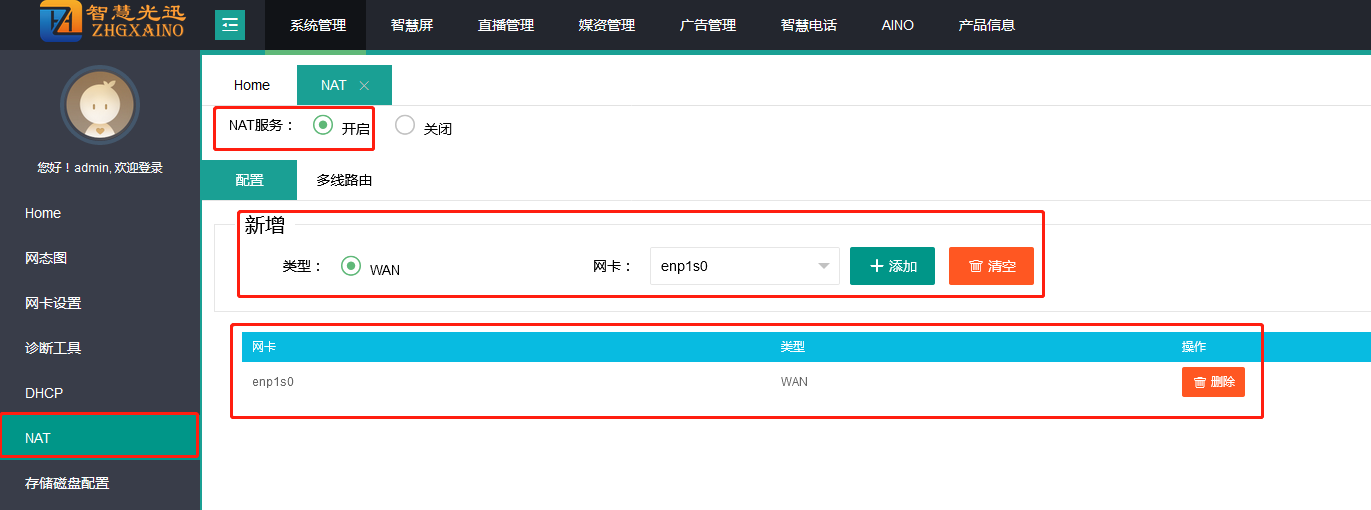Switch to the Home tab

[252, 85]
